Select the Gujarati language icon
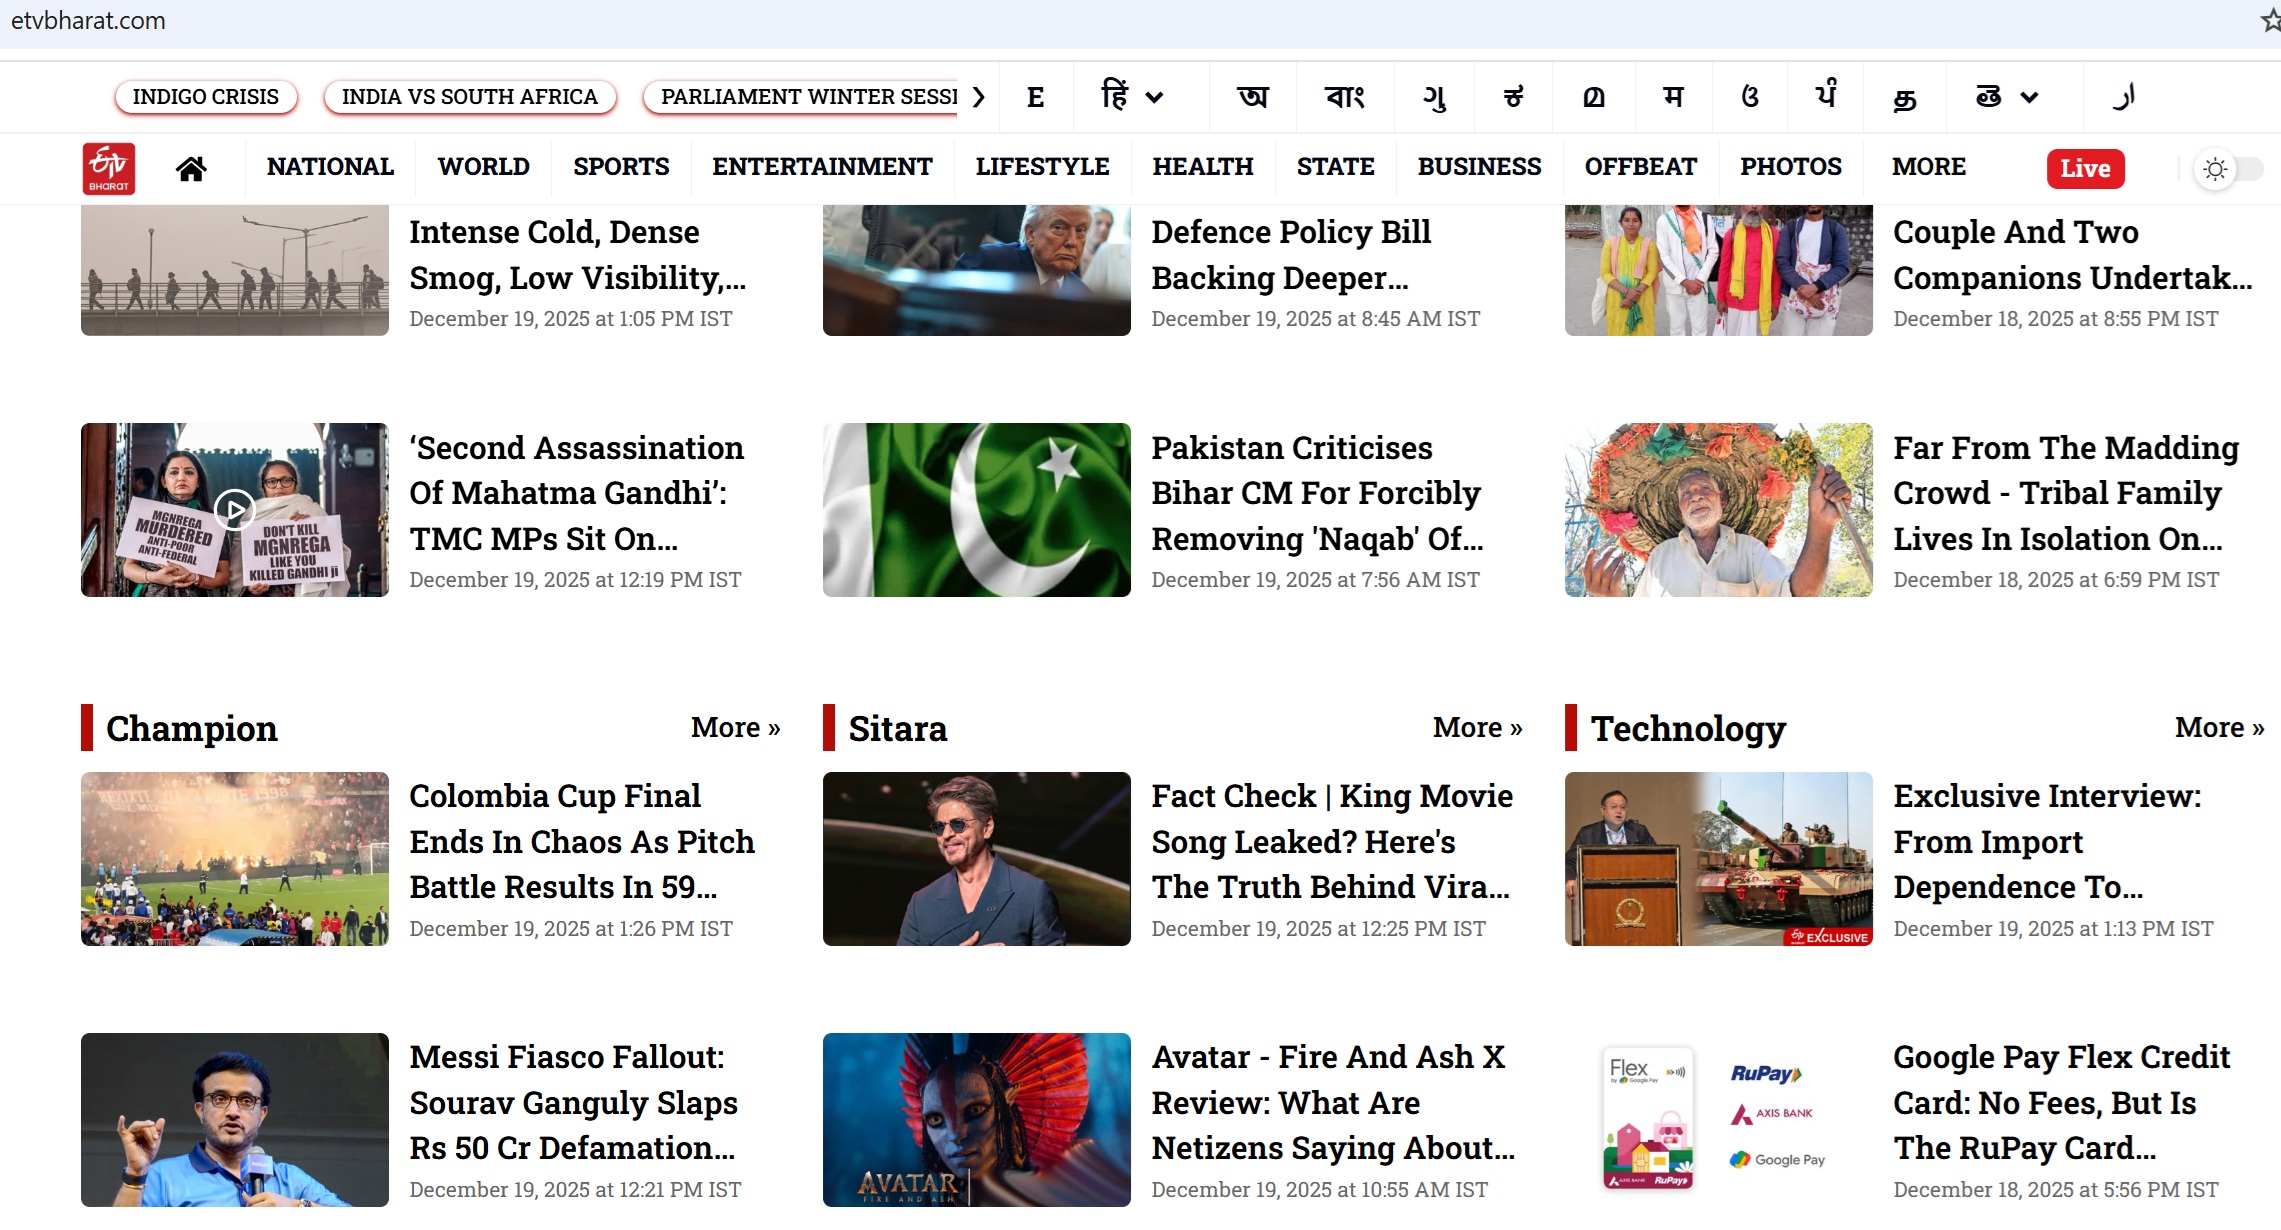Viewport: 2281px width, 1230px height. (x=1434, y=97)
